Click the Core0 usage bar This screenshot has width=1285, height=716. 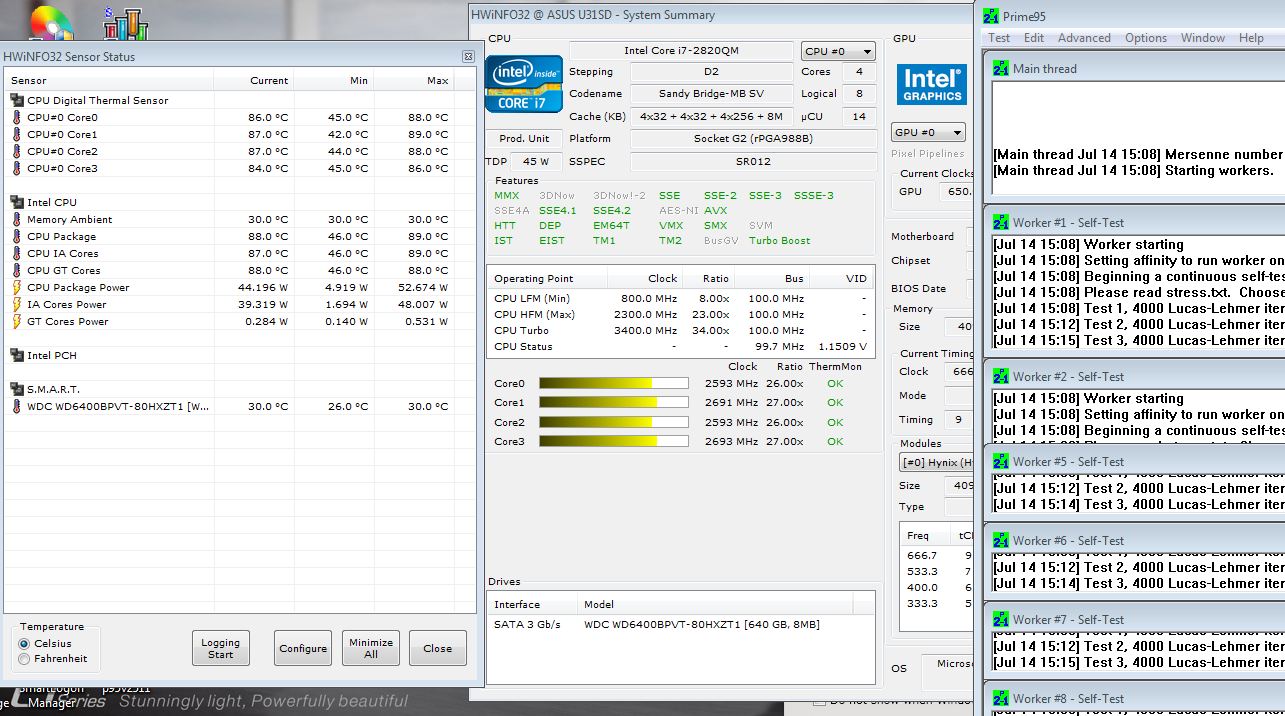(614, 383)
